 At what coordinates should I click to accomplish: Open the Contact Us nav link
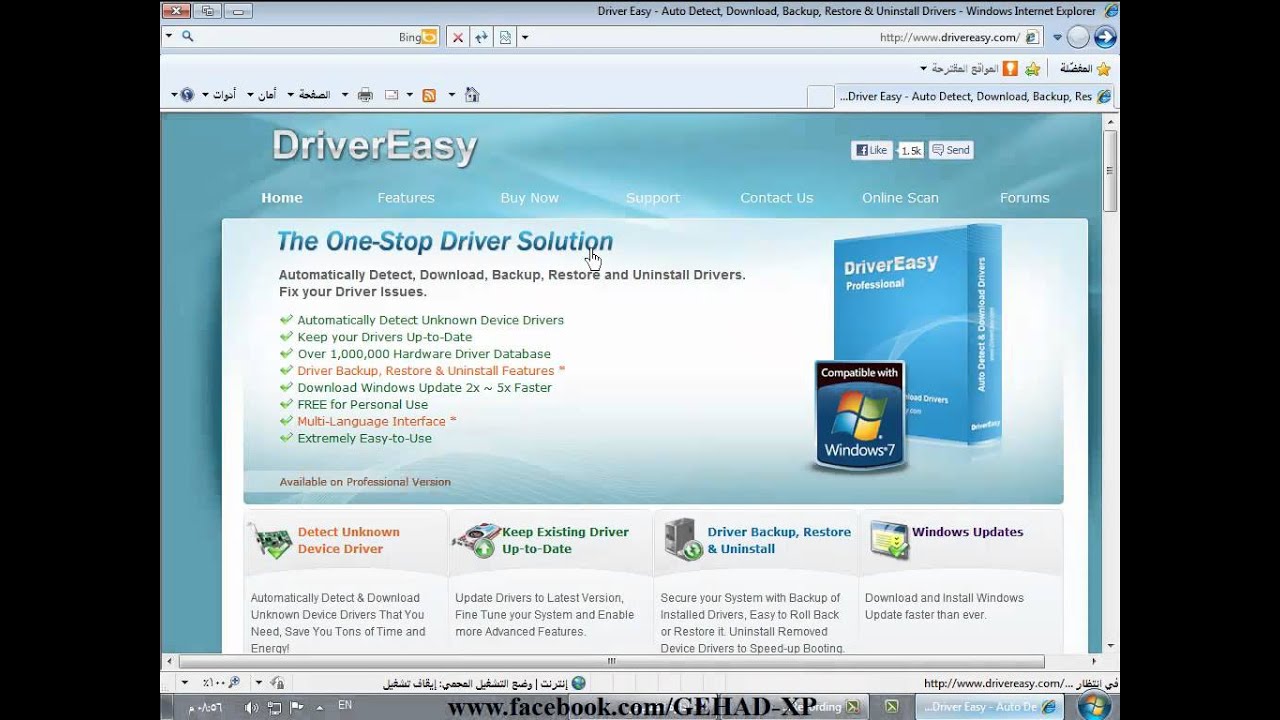777,198
